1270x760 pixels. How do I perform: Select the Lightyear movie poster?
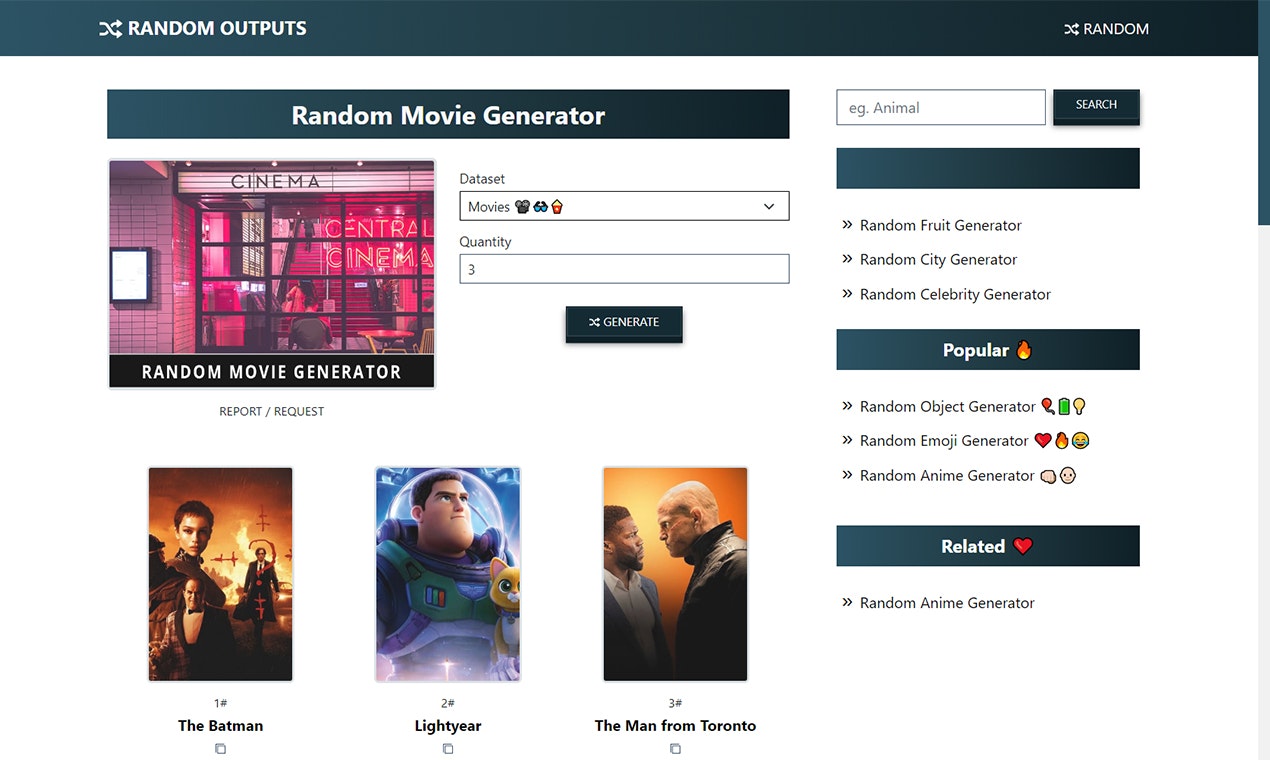click(448, 574)
